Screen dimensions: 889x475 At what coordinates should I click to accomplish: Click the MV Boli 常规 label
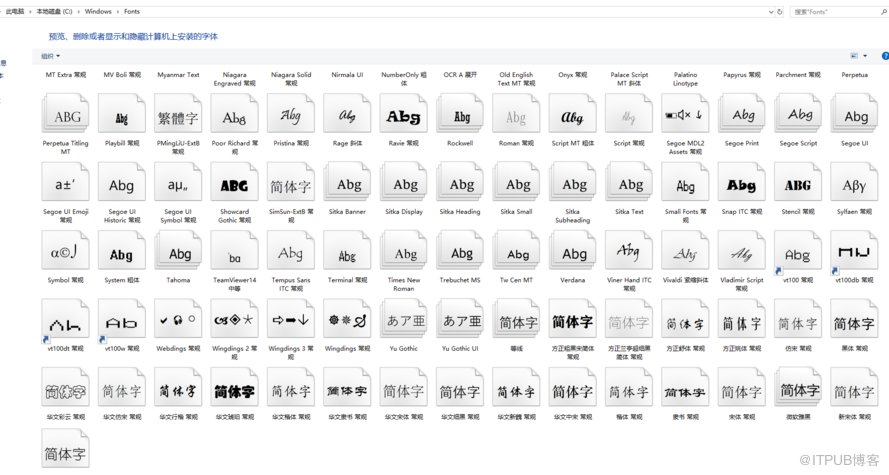coord(121,75)
